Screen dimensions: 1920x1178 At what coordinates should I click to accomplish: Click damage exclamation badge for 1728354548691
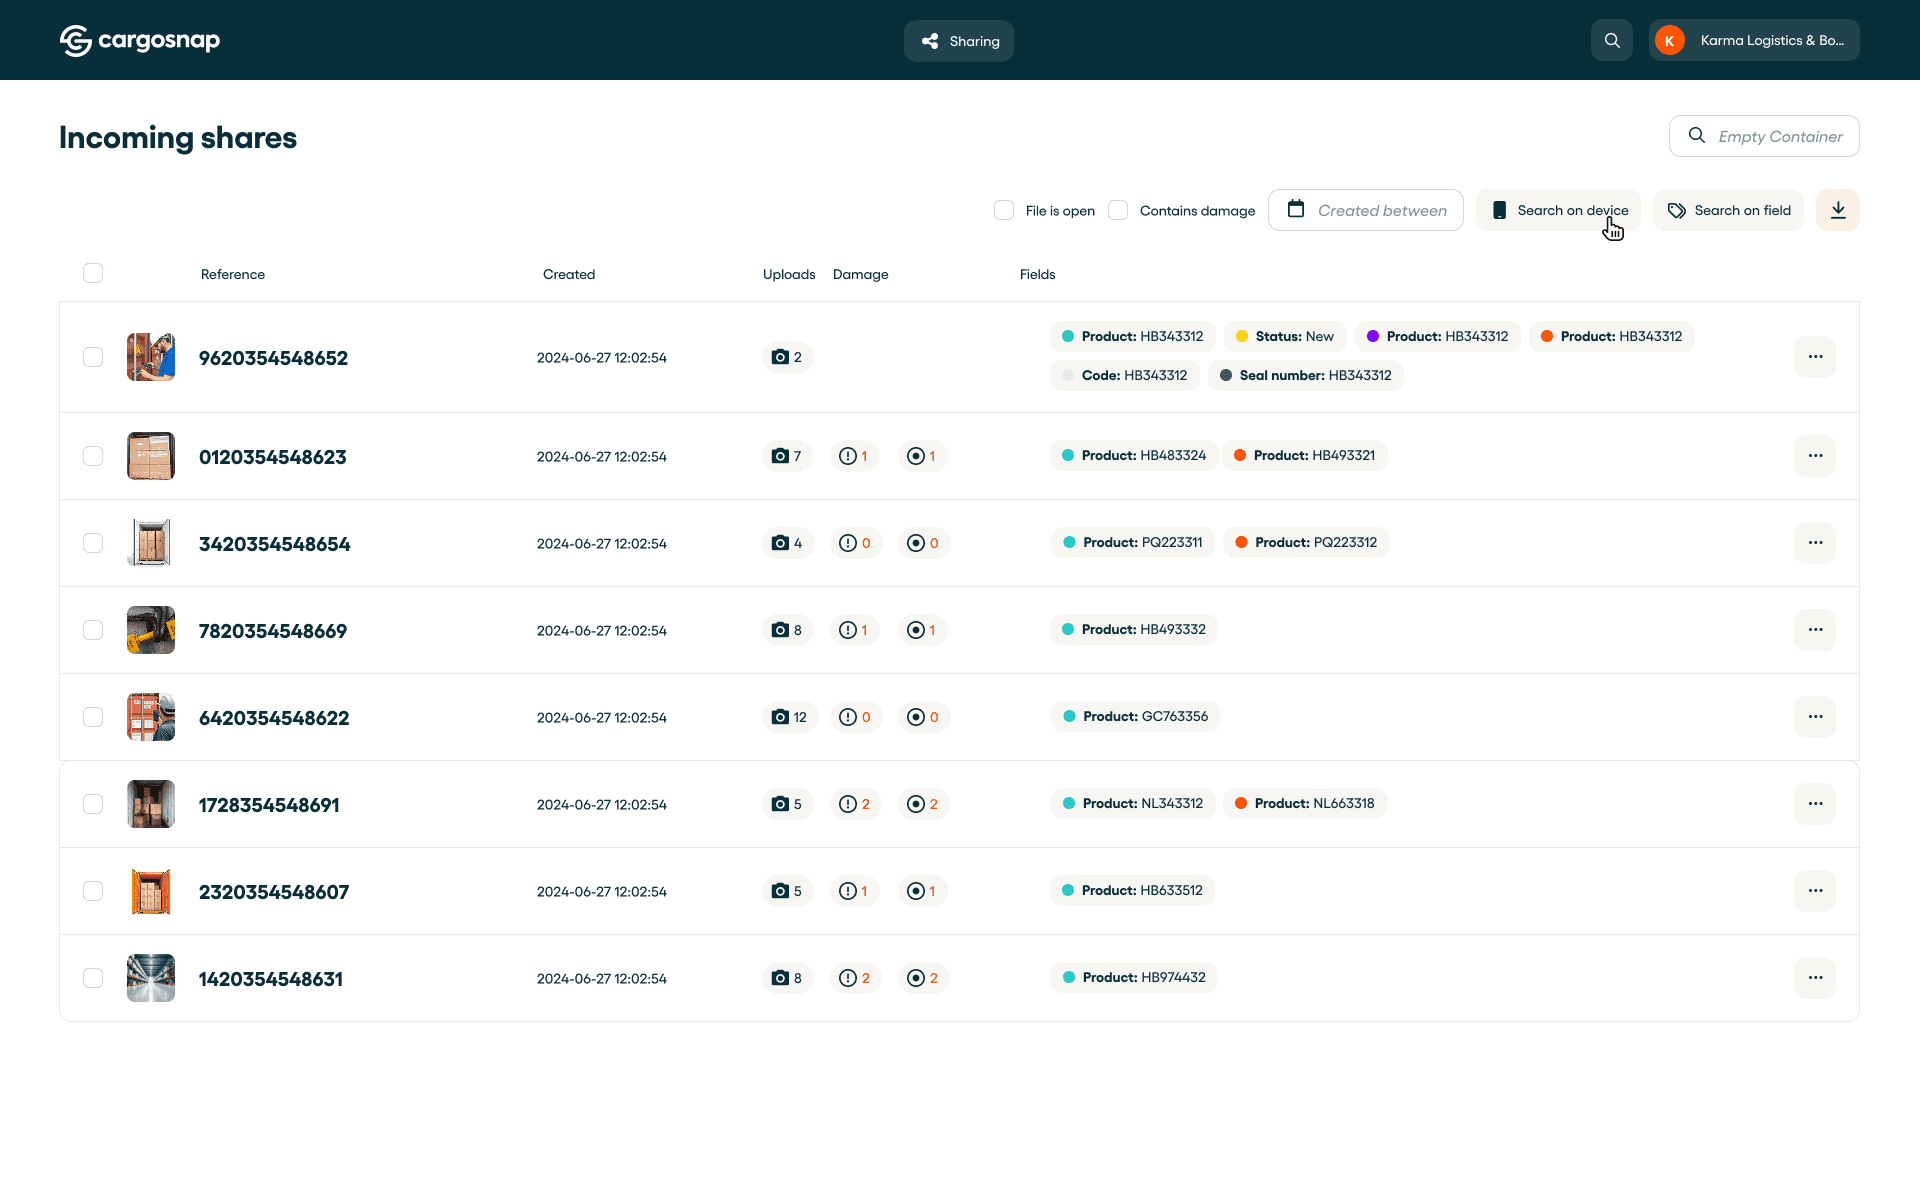(x=855, y=804)
